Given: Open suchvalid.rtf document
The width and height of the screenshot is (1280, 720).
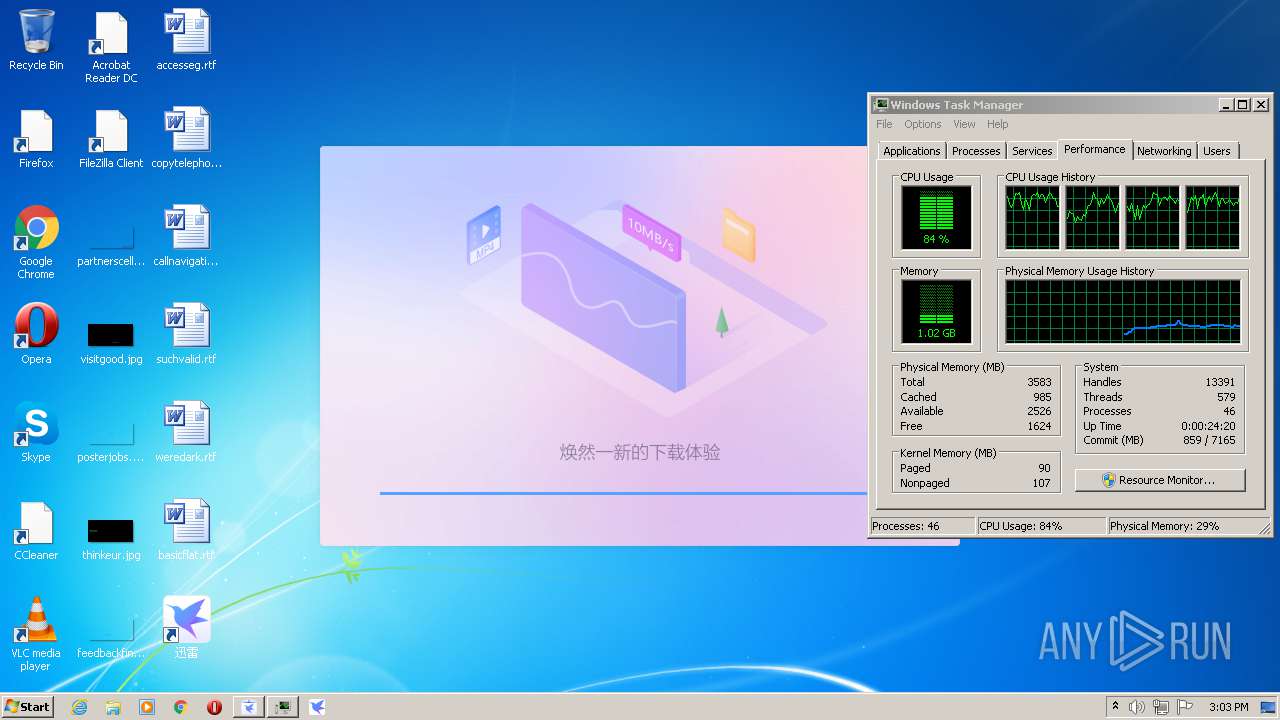Looking at the screenshot, I should (x=186, y=335).
